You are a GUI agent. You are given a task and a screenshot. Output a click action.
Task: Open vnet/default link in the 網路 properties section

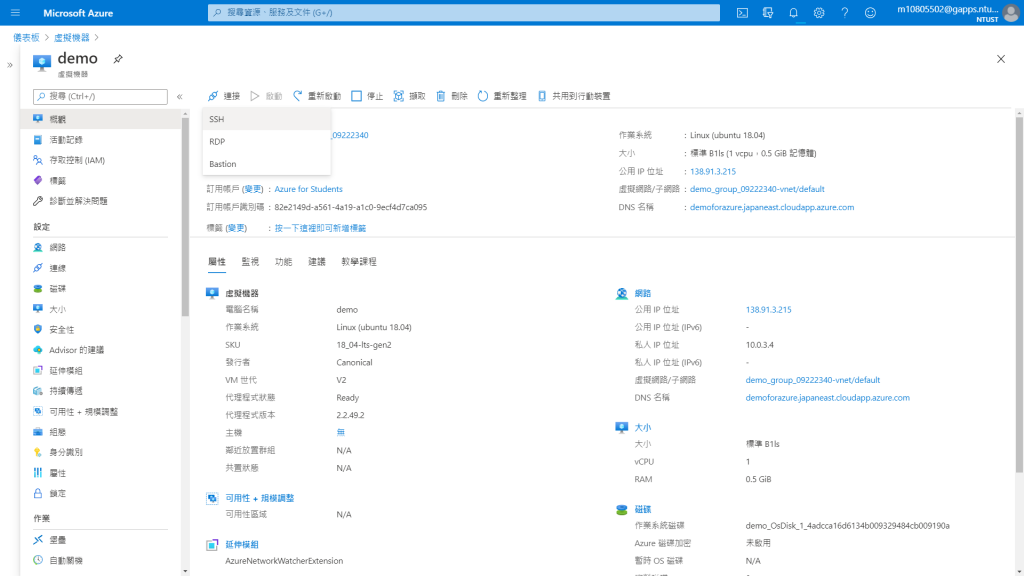[812, 379]
